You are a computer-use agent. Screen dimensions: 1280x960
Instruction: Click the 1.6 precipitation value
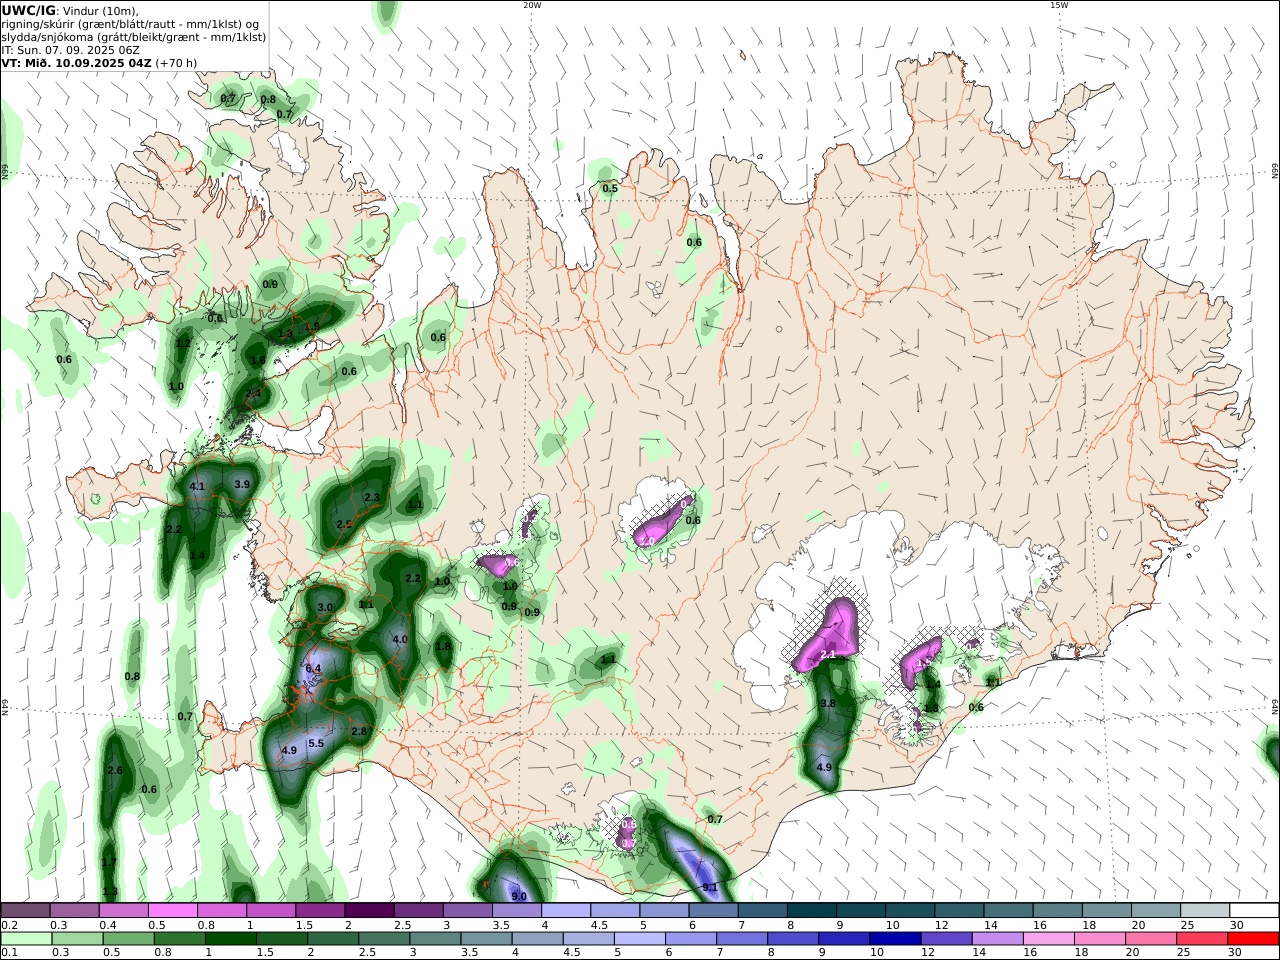[x=258, y=360]
